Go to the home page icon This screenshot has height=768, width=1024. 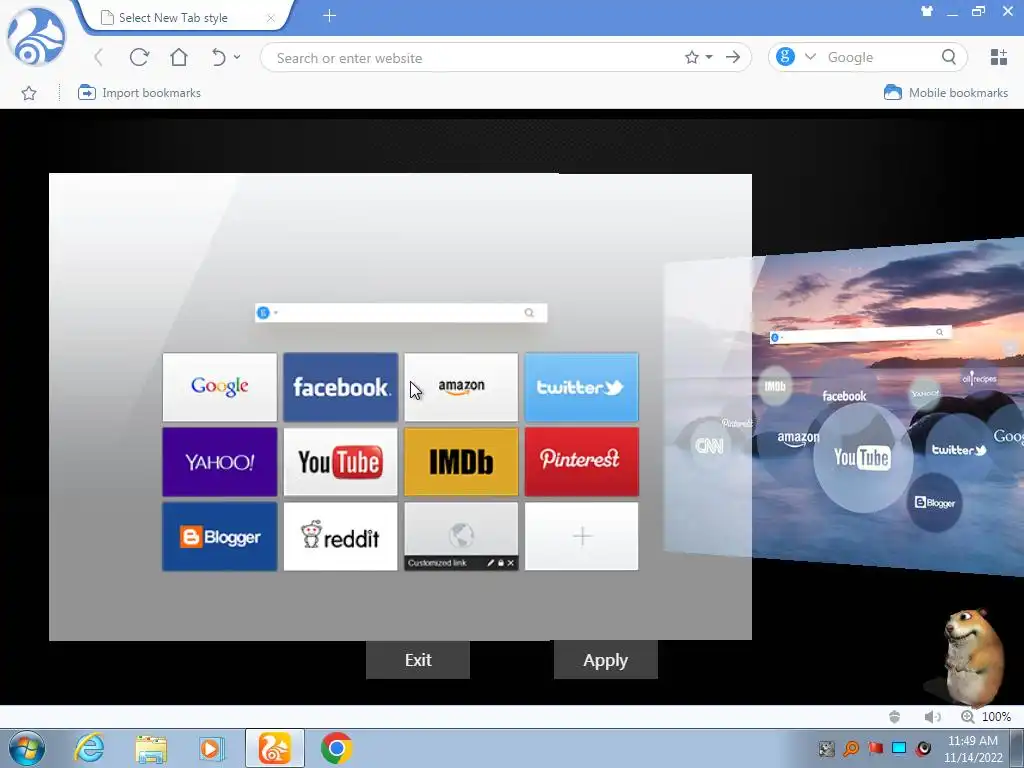(178, 57)
